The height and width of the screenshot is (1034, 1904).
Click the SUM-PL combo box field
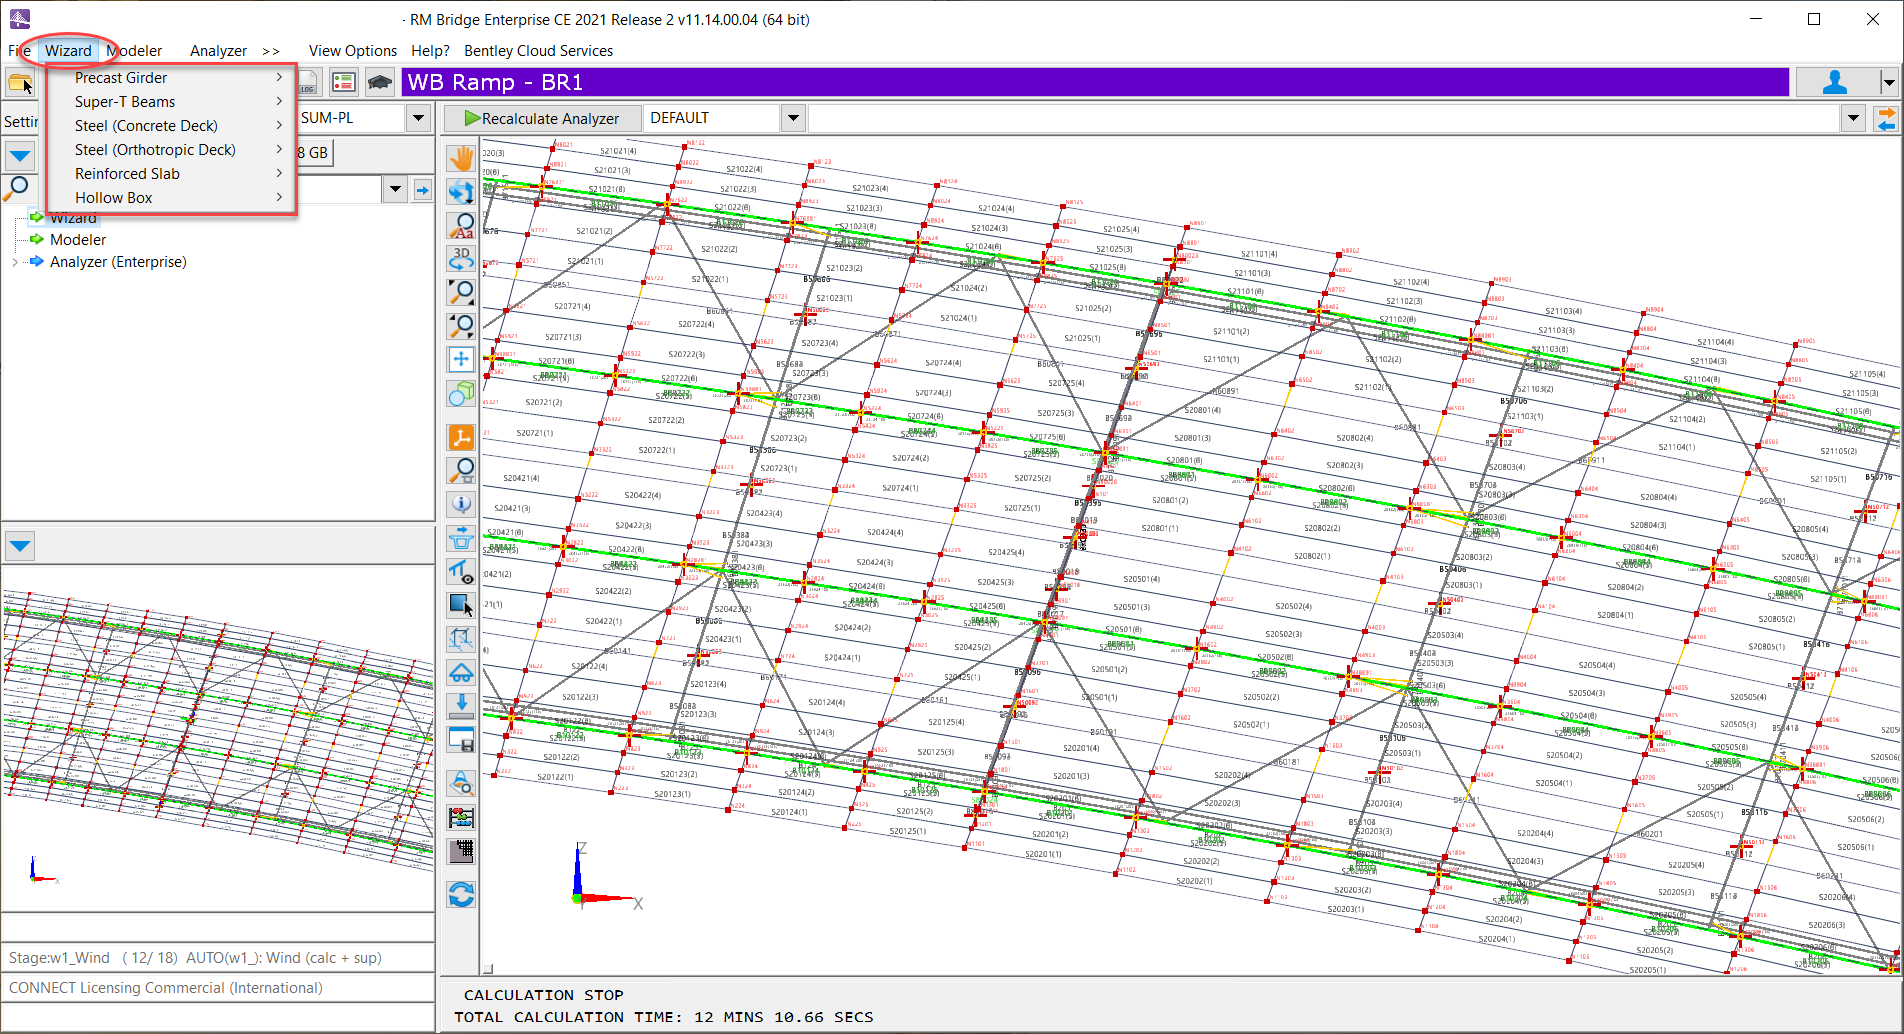[352, 118]
